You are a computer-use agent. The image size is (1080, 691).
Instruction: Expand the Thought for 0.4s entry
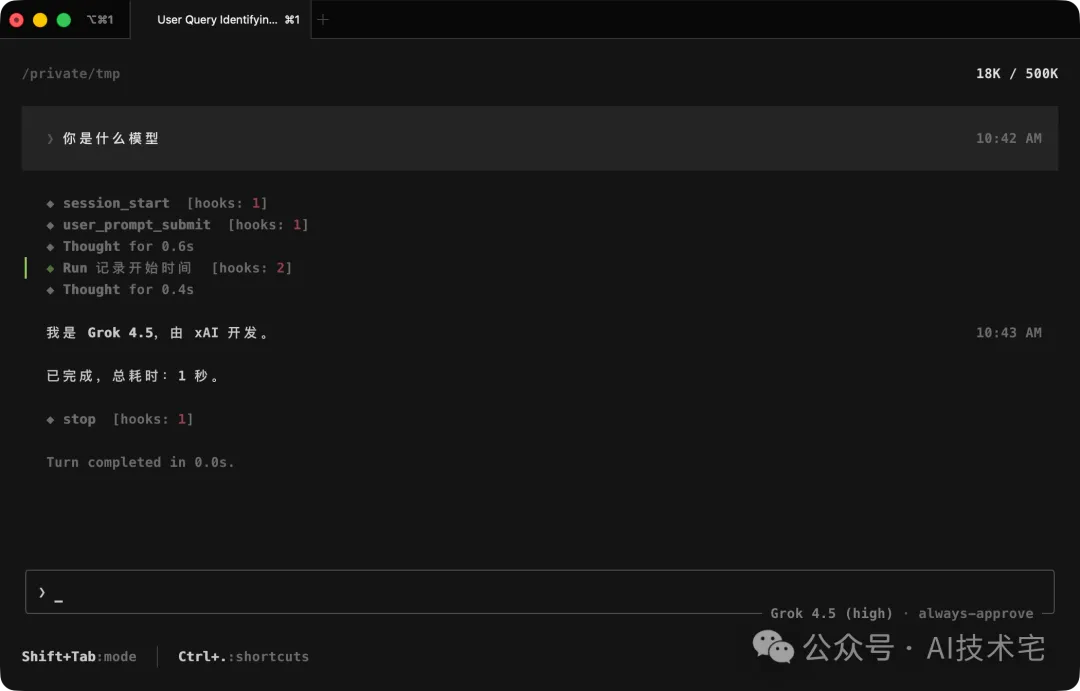[121, 289]
